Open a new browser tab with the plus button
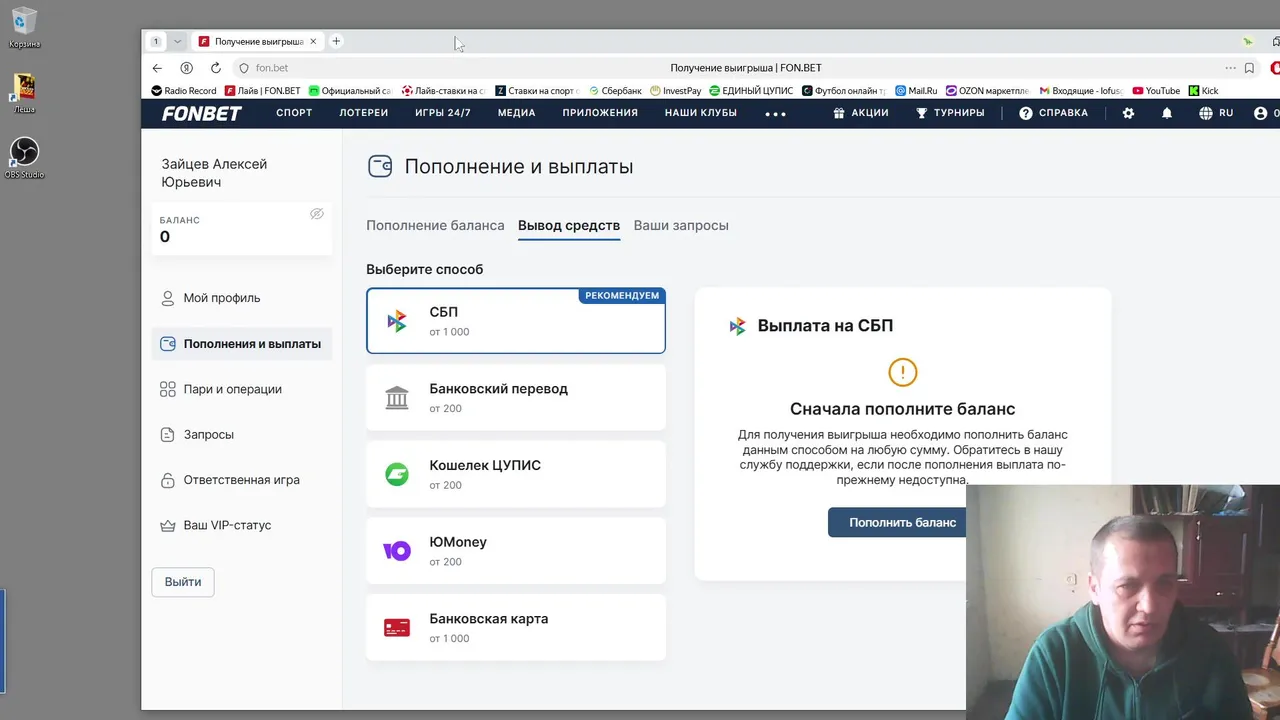This screenshot has width=1280, height=720. [x=336, y=41]
